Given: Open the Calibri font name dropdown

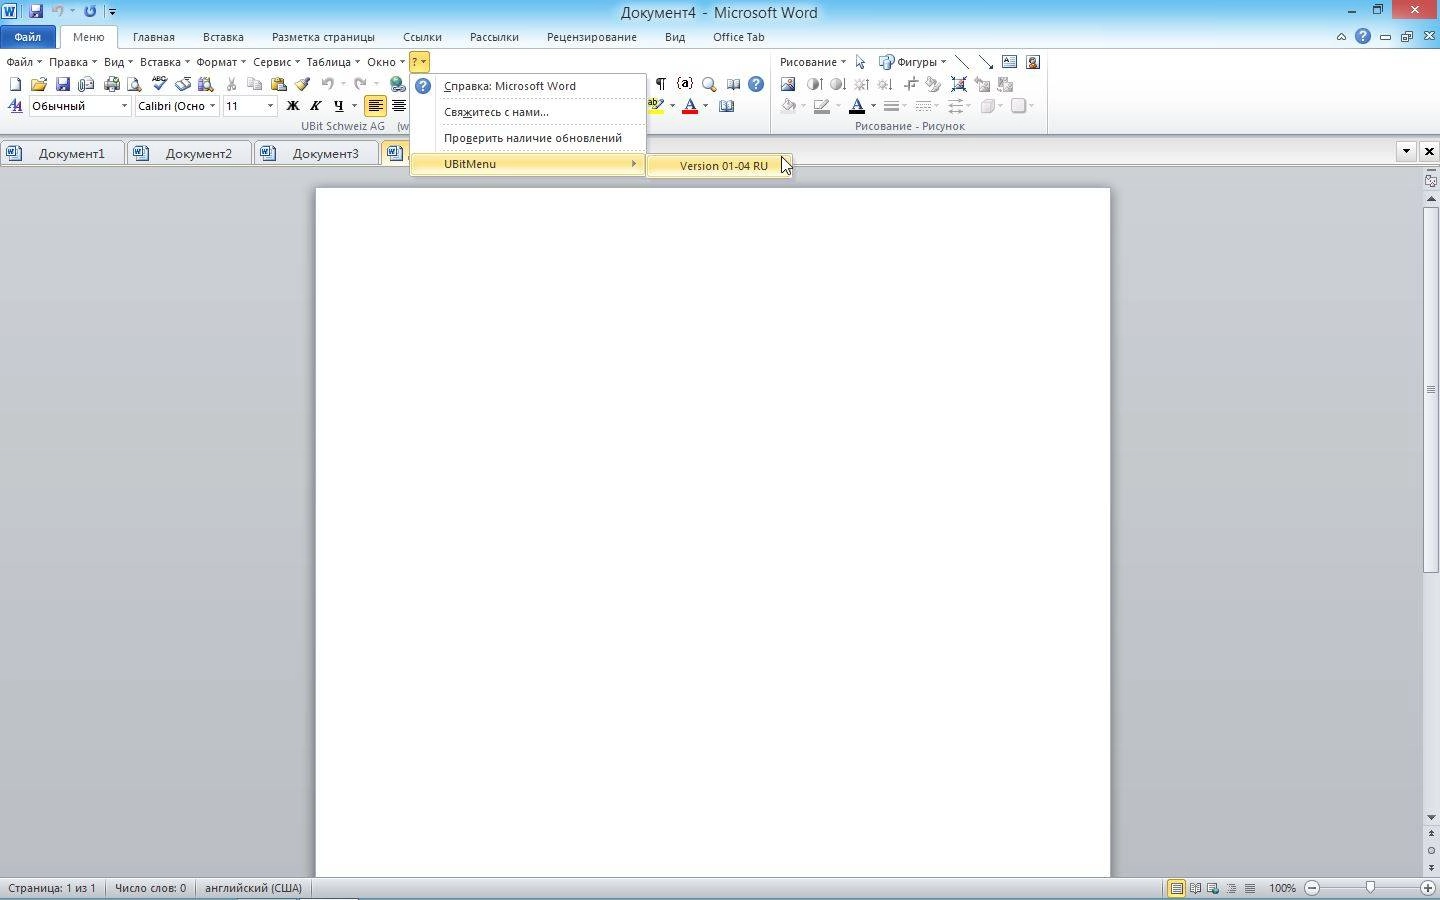Looking at the screenshot, I should click(x=212, y=106).
